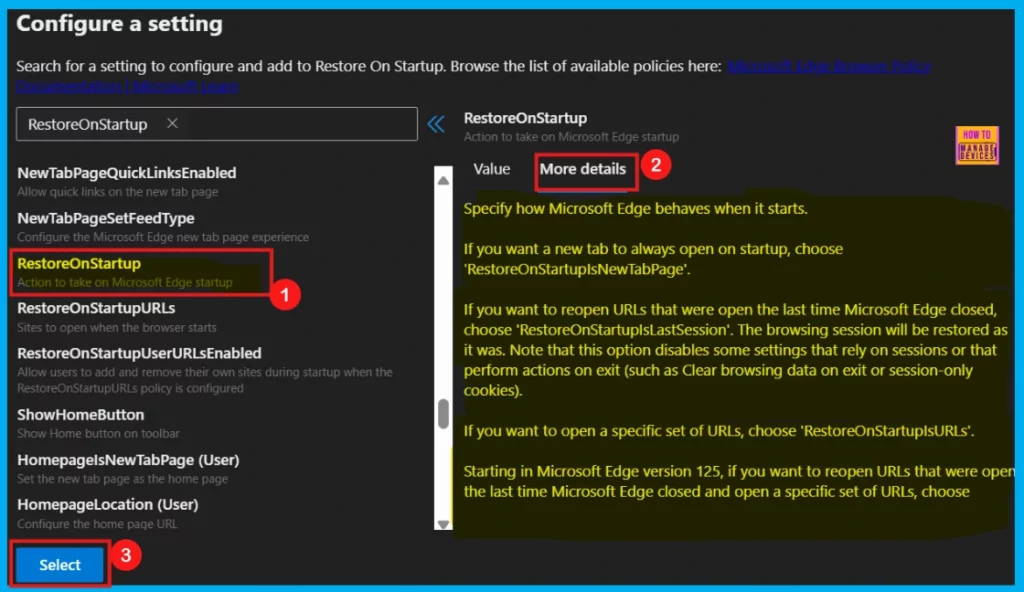
Task: Click the list scrollbar up arrow
Action: click(x=443, y=180)
